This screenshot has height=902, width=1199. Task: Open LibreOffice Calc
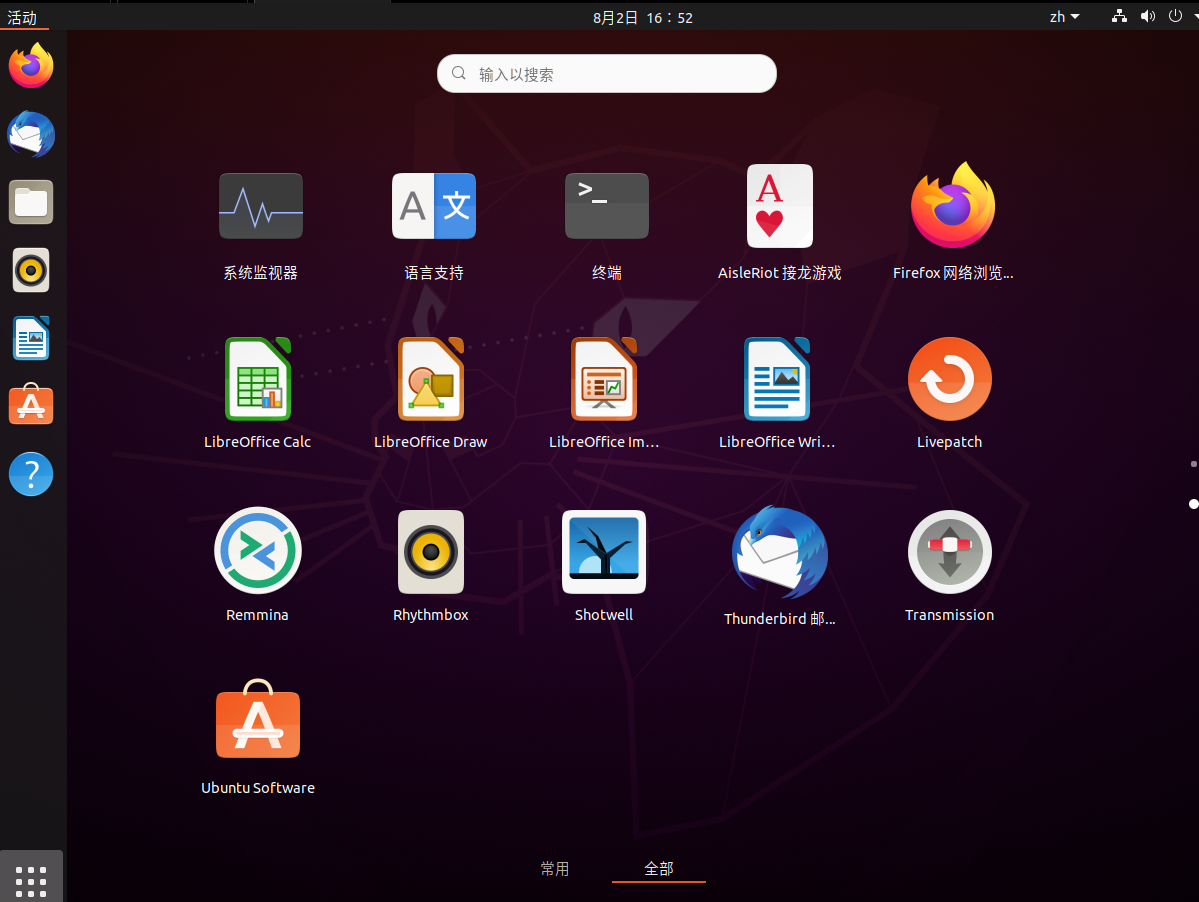[258, 379]
